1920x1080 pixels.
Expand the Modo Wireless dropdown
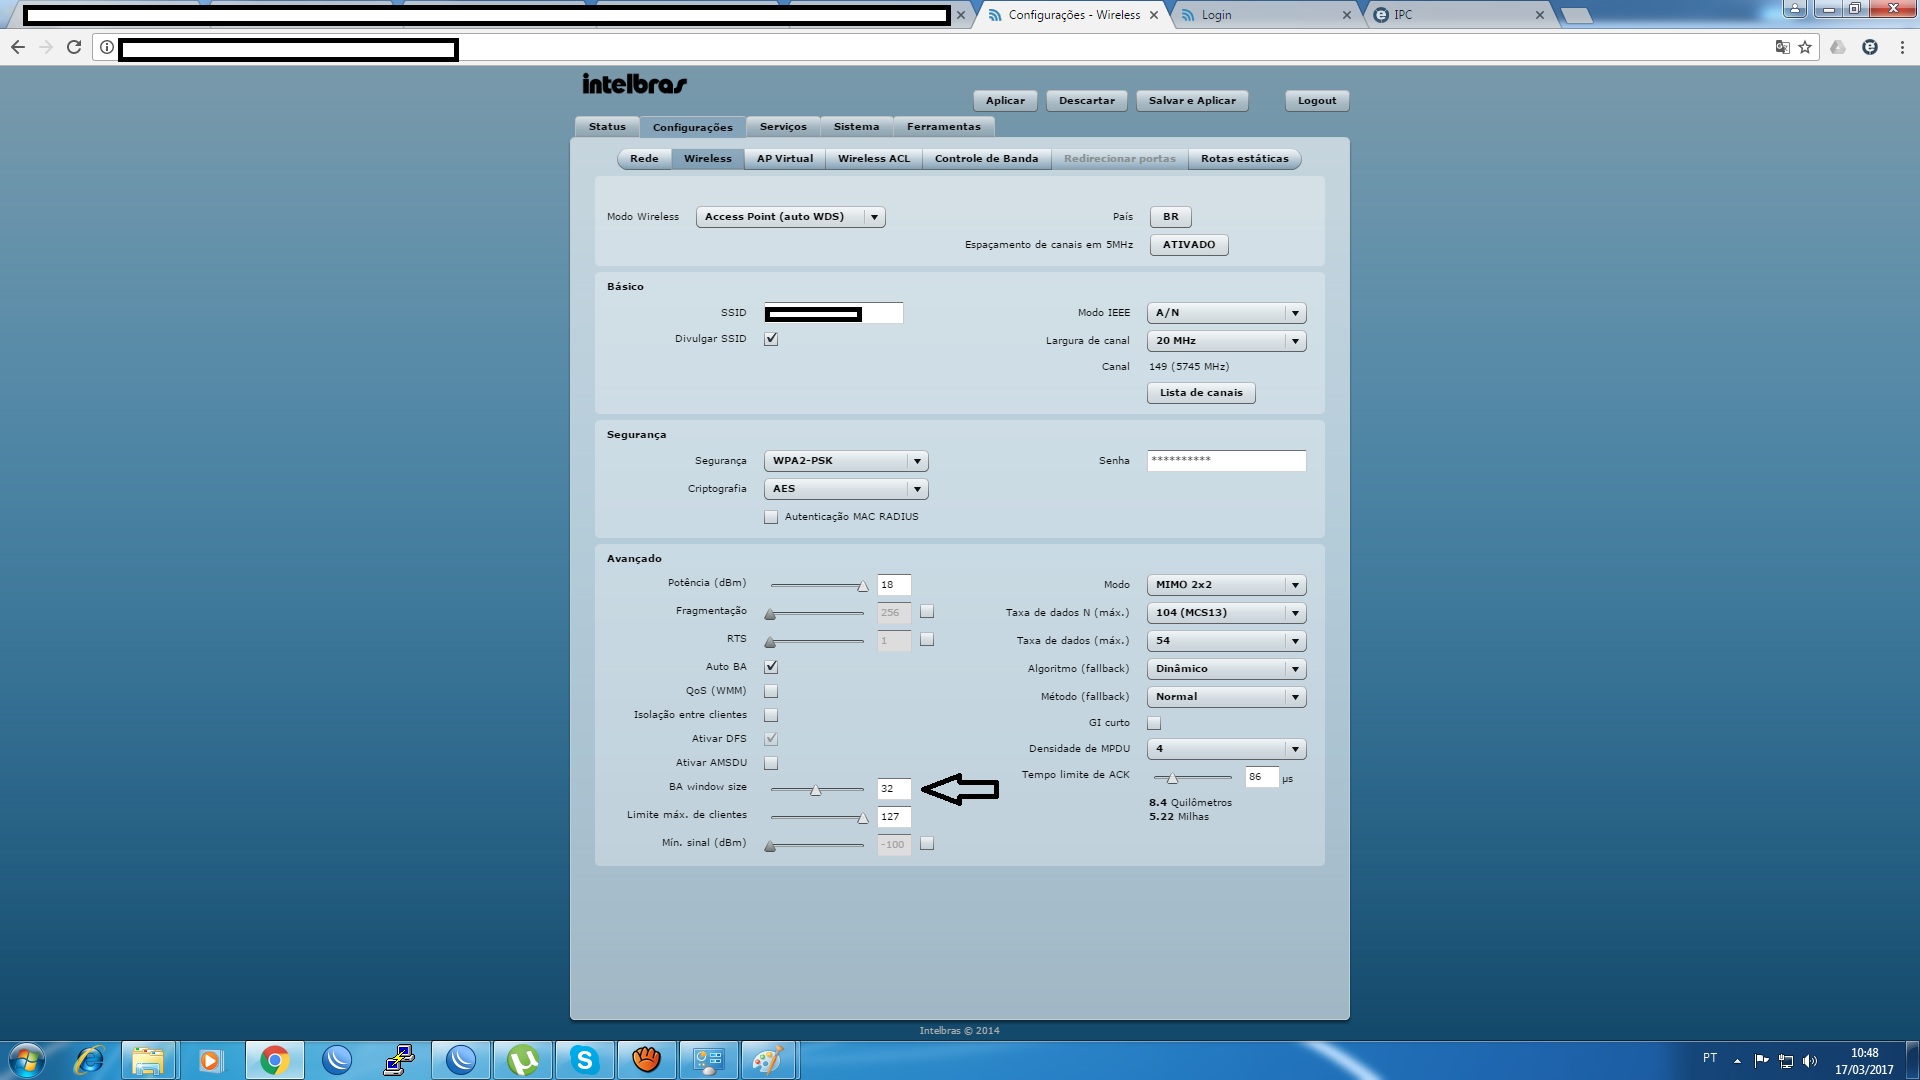coord(790,217)
